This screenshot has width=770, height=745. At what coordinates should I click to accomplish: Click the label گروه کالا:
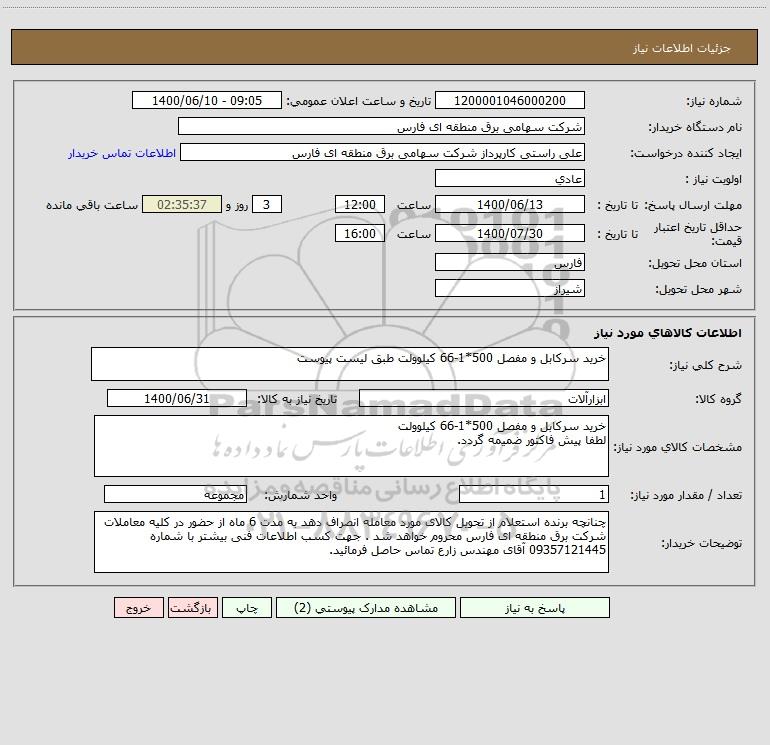718,399
